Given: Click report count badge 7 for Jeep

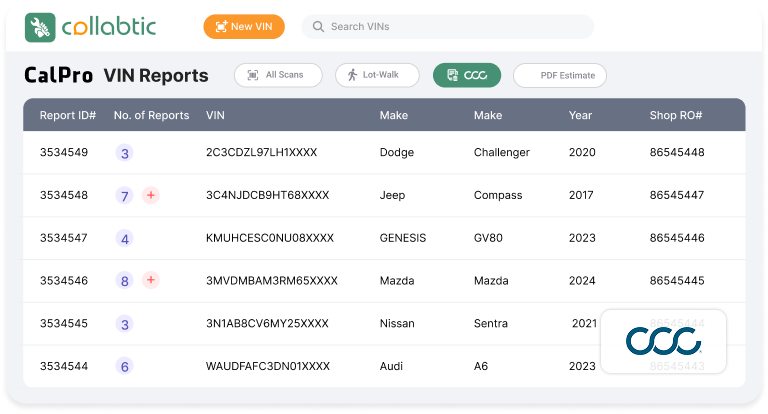Looking at the screenshot, I should point(125,196).
